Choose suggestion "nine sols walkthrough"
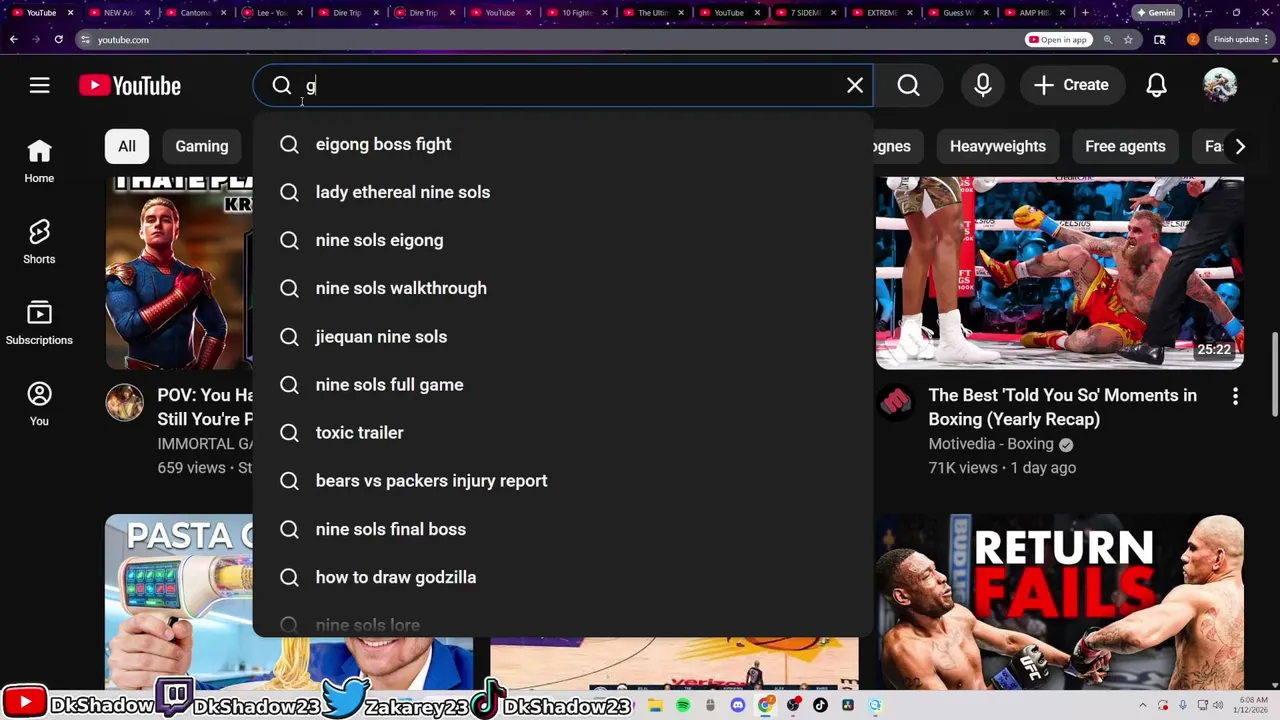Screen dimensions: 1280x720 click(x=562, y=288)
